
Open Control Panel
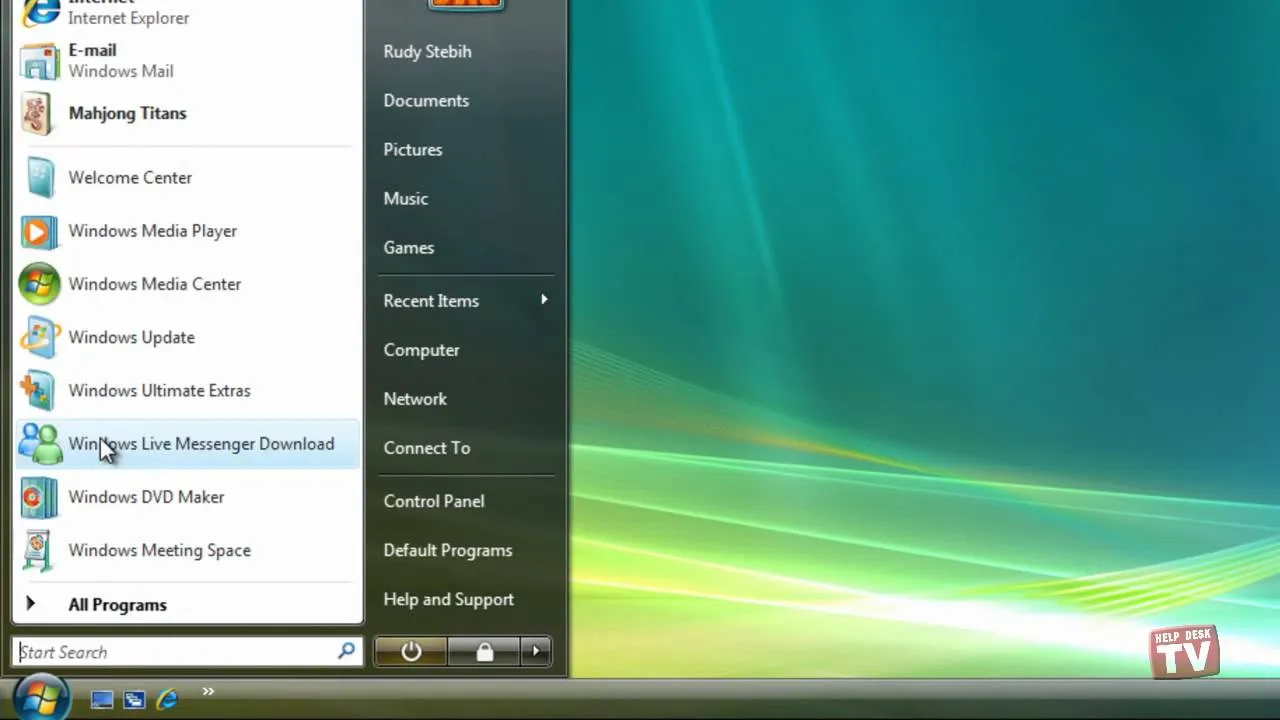click(x=434, y=501)
